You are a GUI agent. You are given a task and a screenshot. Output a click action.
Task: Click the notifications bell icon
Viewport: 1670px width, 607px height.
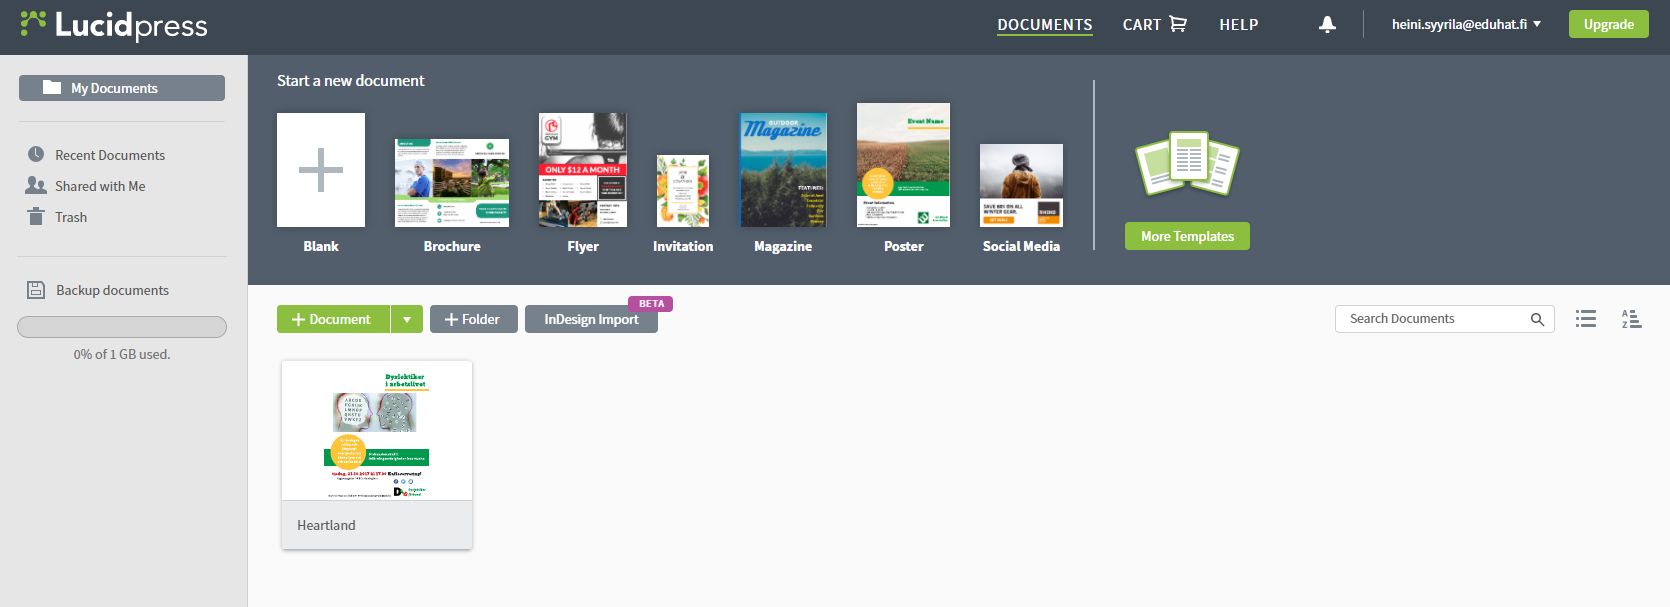tap(1327, 25)
